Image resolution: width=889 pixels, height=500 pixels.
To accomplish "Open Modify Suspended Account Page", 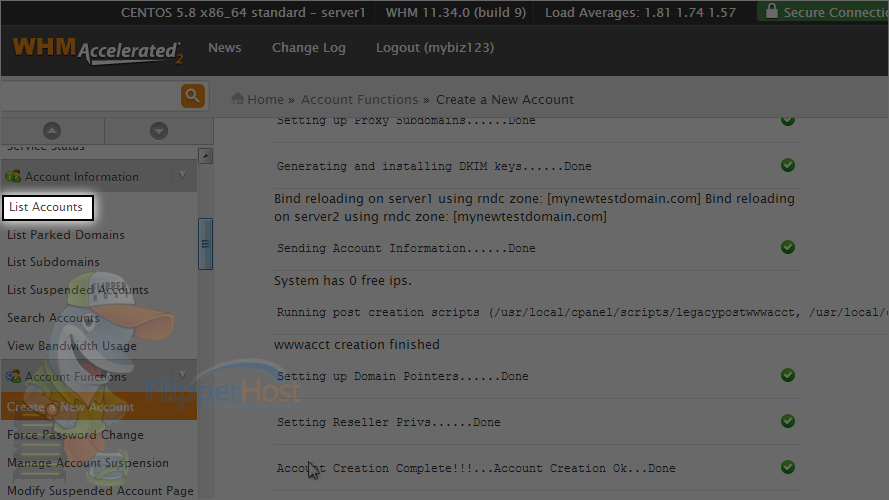I will 100,490.
